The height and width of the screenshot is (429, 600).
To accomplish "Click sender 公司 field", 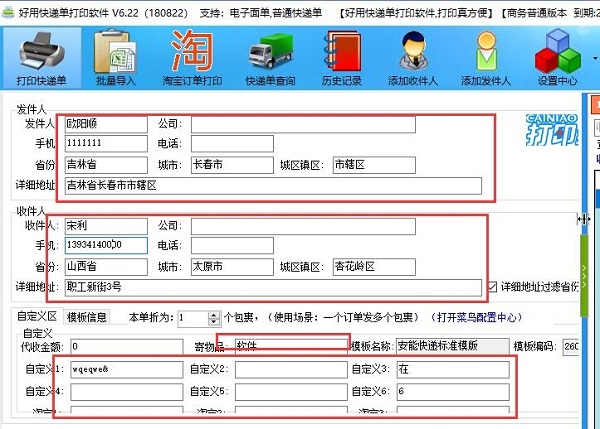I will click(303, 124).
